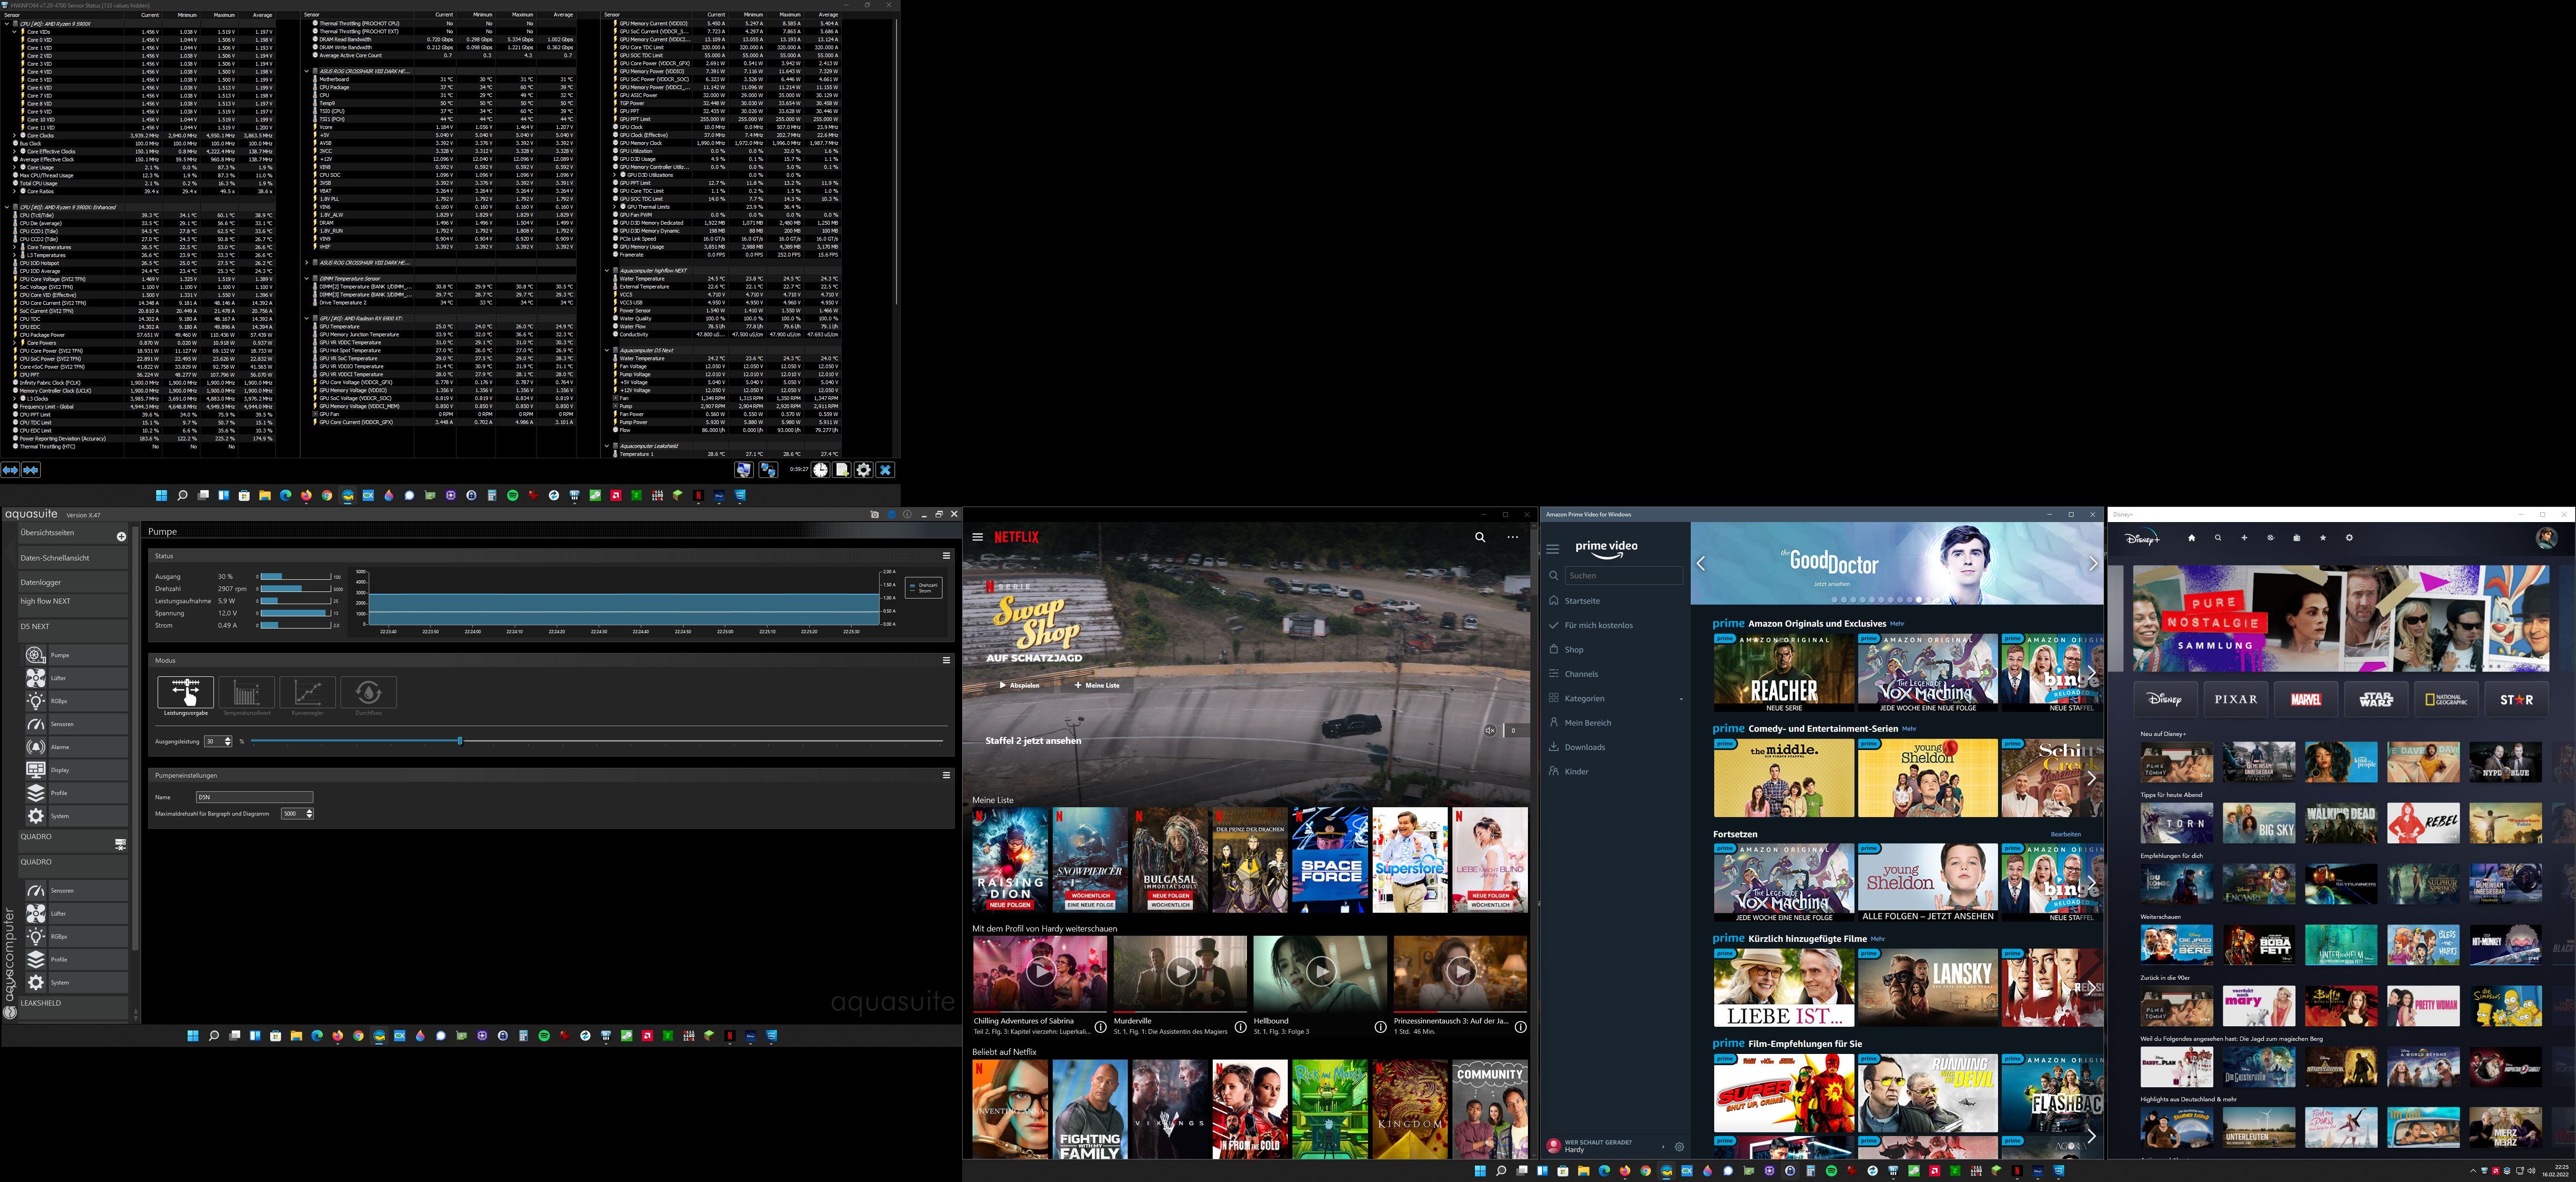2576x1182 pixels.
Task: Shrink HWiNFO columns with inward arrows button
Action: (x=31, y=470)
